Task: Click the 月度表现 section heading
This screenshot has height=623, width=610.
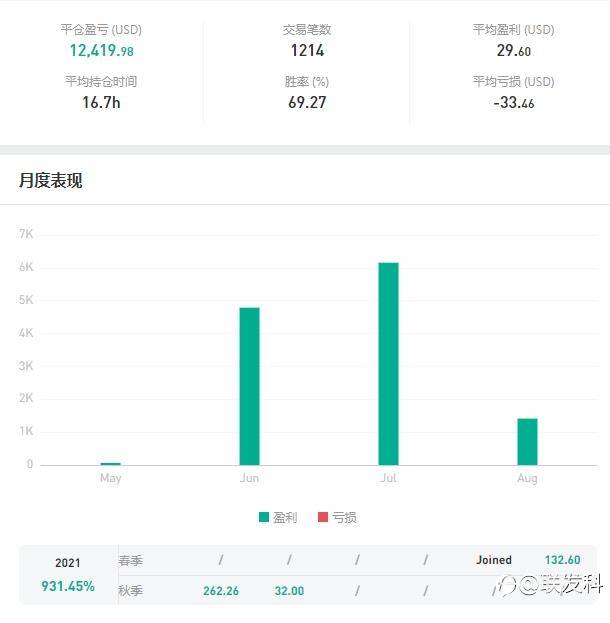Action: (51, 181)
